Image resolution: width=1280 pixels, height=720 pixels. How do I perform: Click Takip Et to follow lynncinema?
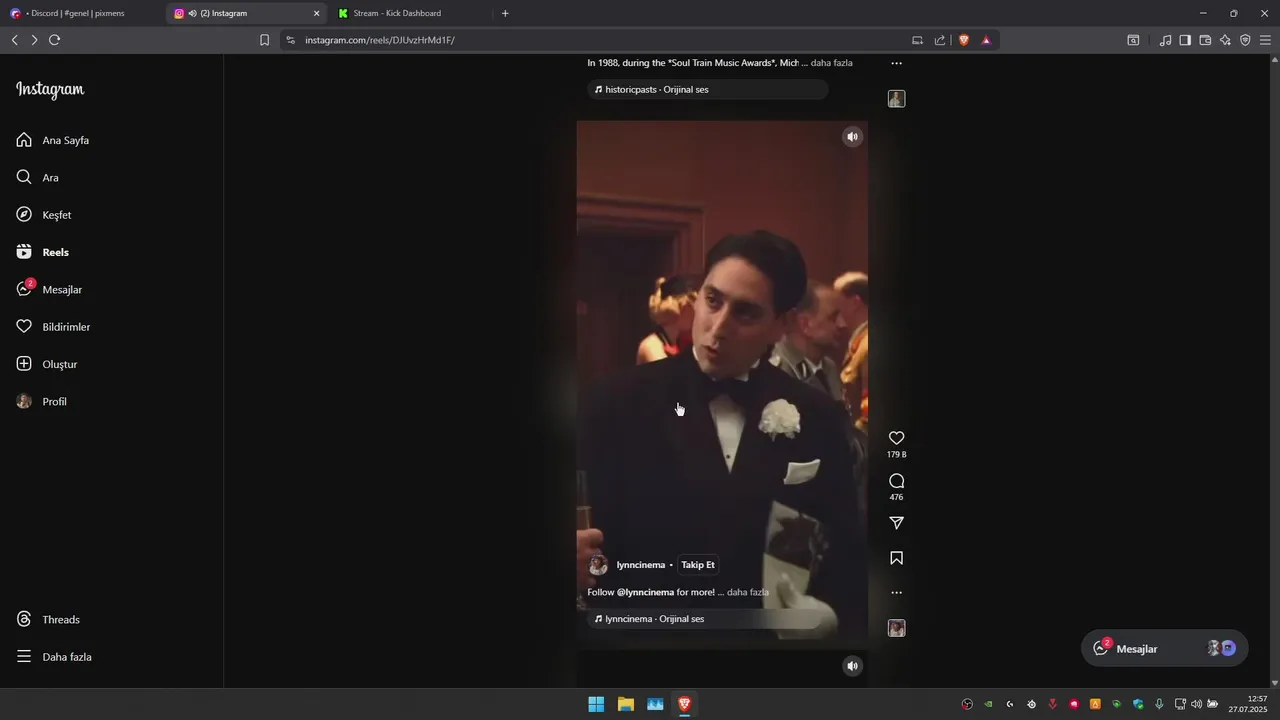[698, 565]
